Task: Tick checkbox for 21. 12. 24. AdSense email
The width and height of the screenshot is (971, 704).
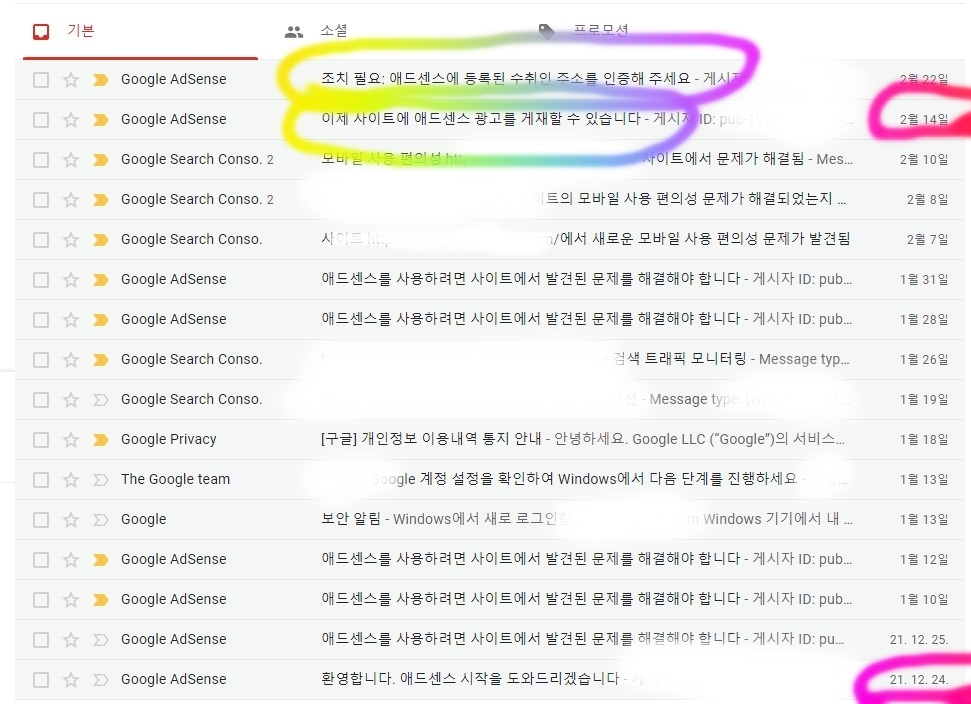Action: (x=41, y=680)
